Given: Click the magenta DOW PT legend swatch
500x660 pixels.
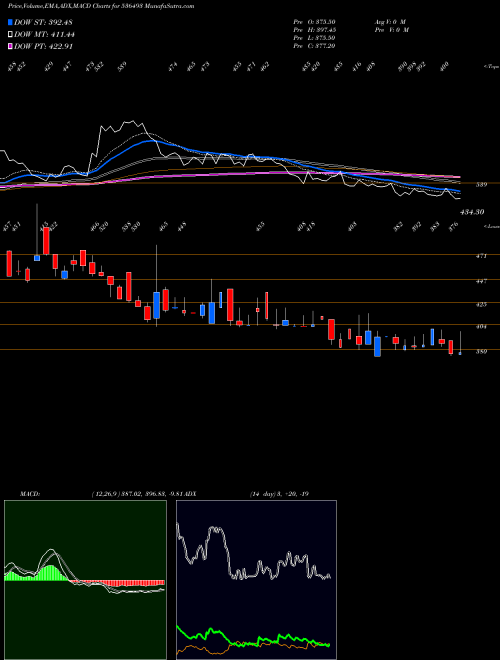Looking at the screenshot, I should (x=10, y=46).
